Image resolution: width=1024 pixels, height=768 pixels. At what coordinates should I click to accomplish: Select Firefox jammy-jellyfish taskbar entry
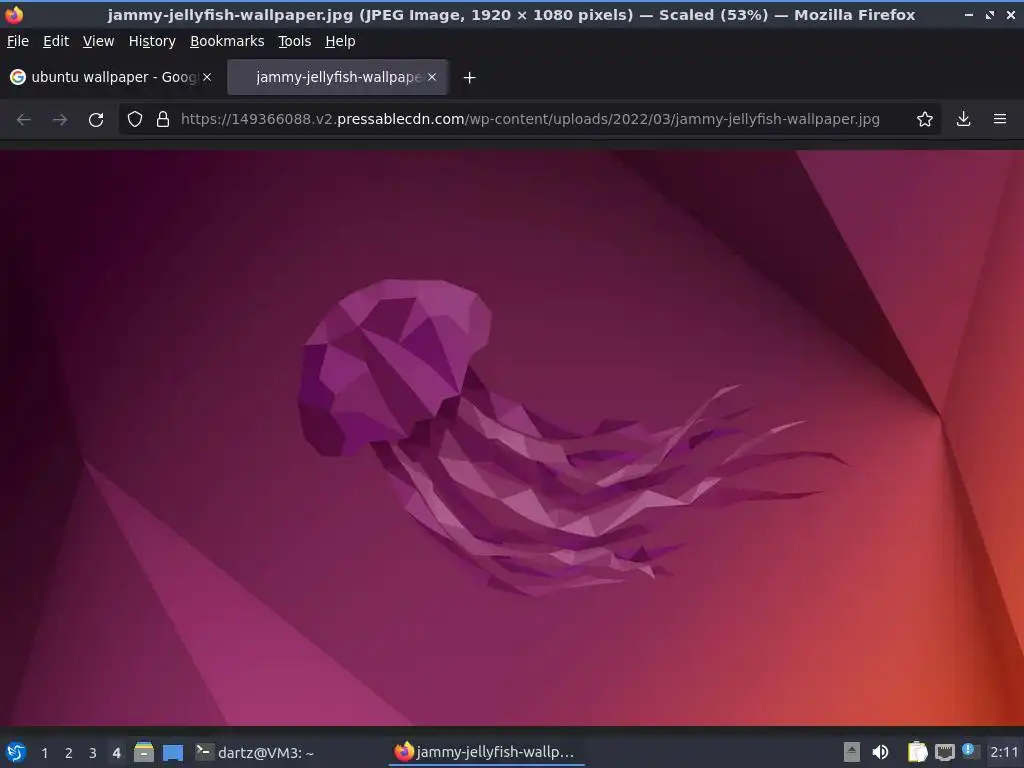click(x=486, y=752)
